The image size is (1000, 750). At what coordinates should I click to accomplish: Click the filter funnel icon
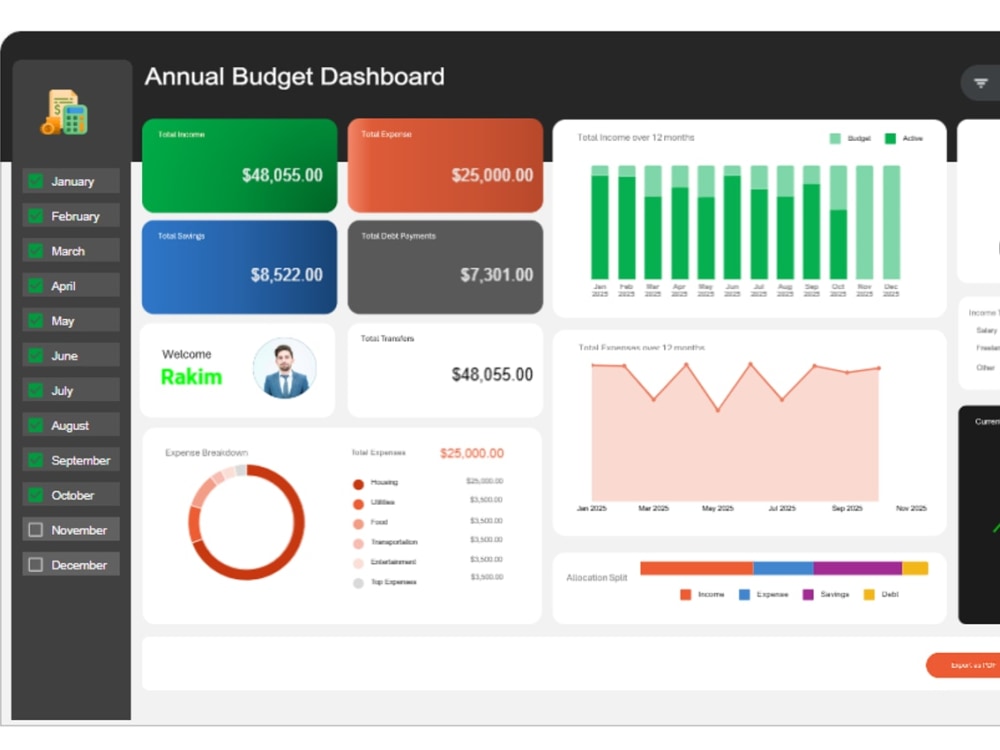980,83
